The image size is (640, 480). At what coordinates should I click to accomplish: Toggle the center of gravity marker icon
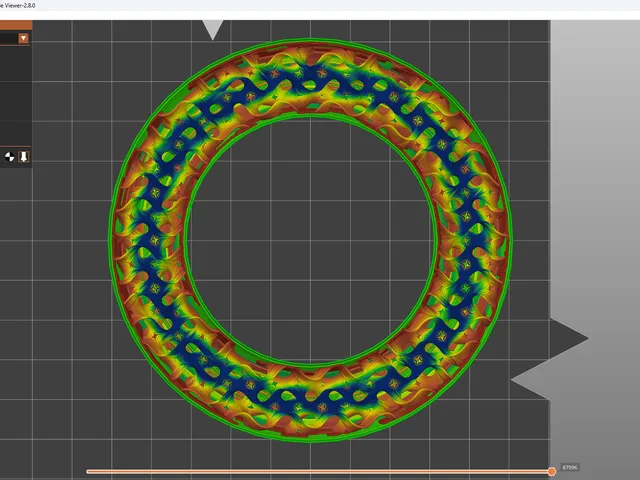click(9, 157)
